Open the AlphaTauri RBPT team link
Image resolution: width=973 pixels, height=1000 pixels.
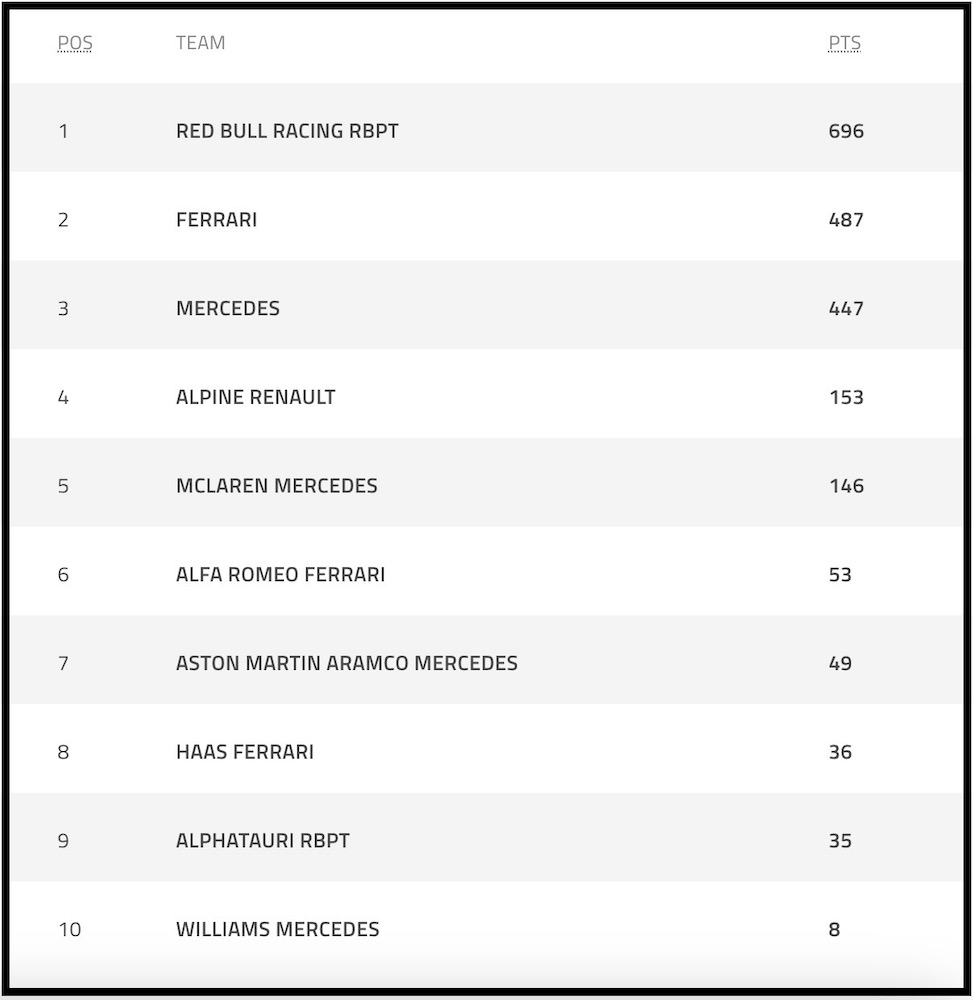(262, 840)
